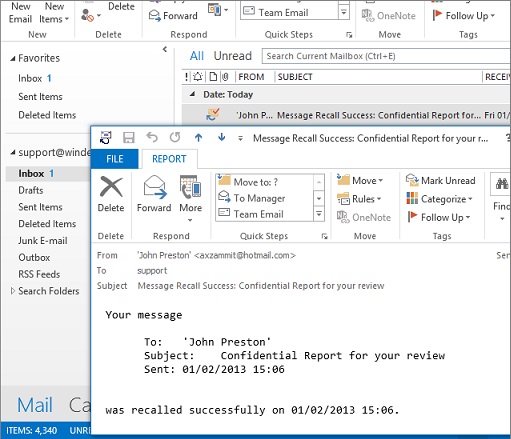511x439 pixels.
Task: Open Quick Steps dialog launcher in message window
Action: pos(324,236)
